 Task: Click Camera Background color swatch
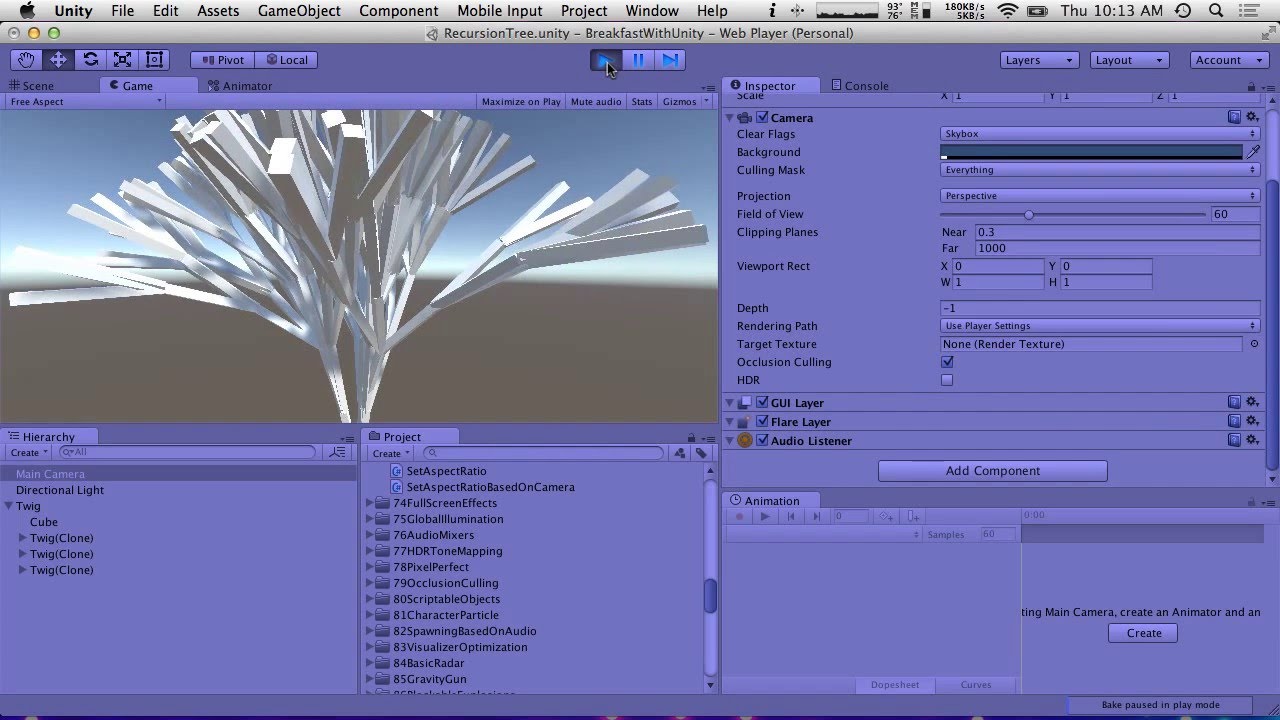[1092, 152]
